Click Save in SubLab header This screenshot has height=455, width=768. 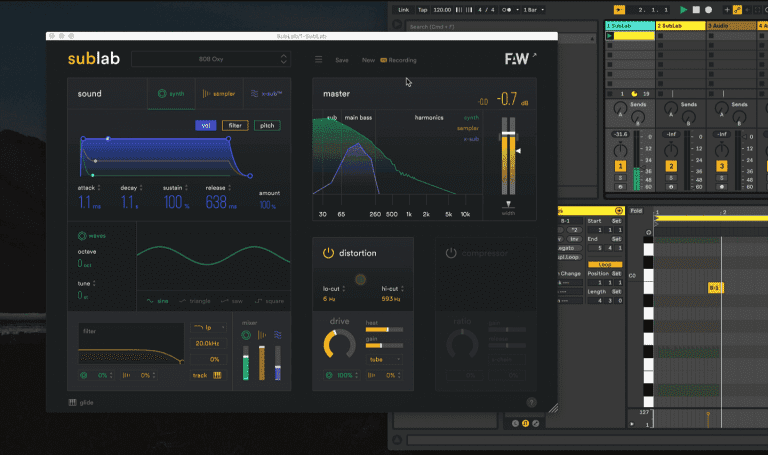[x=342, y=60]
